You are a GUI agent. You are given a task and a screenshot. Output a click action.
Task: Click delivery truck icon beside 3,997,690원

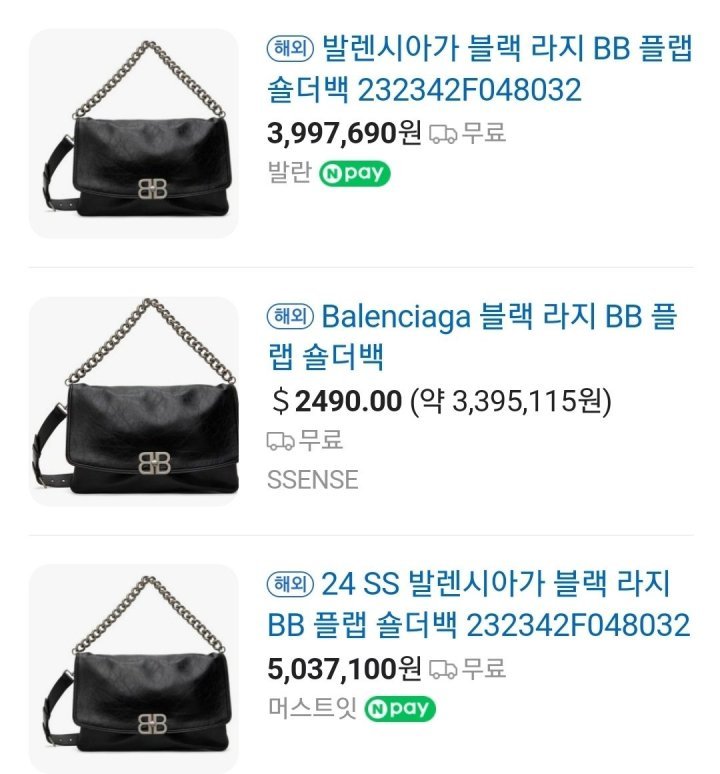443,134
